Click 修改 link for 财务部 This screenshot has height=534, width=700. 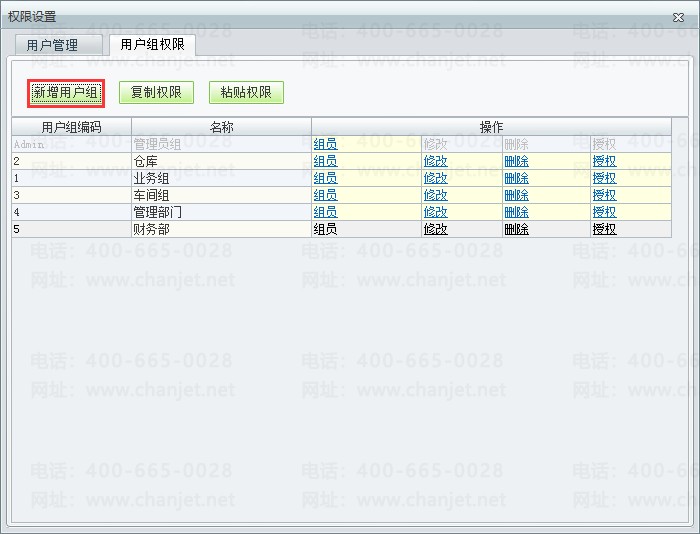435,229
